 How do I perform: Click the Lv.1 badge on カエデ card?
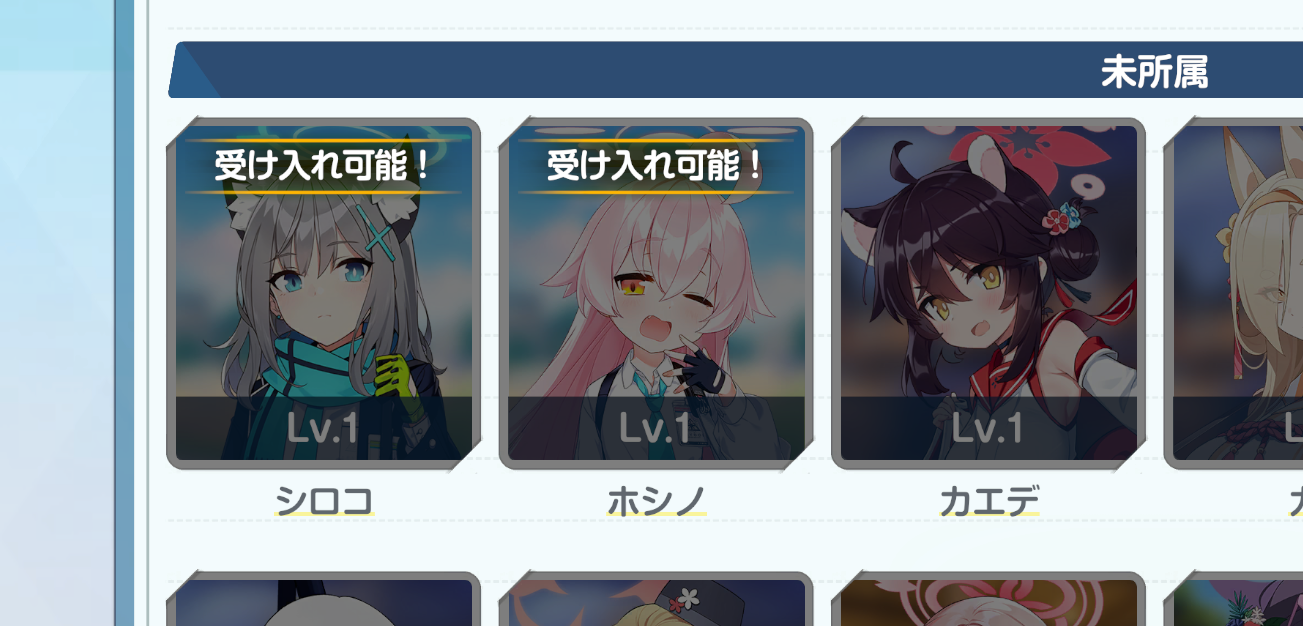[988, 428]
